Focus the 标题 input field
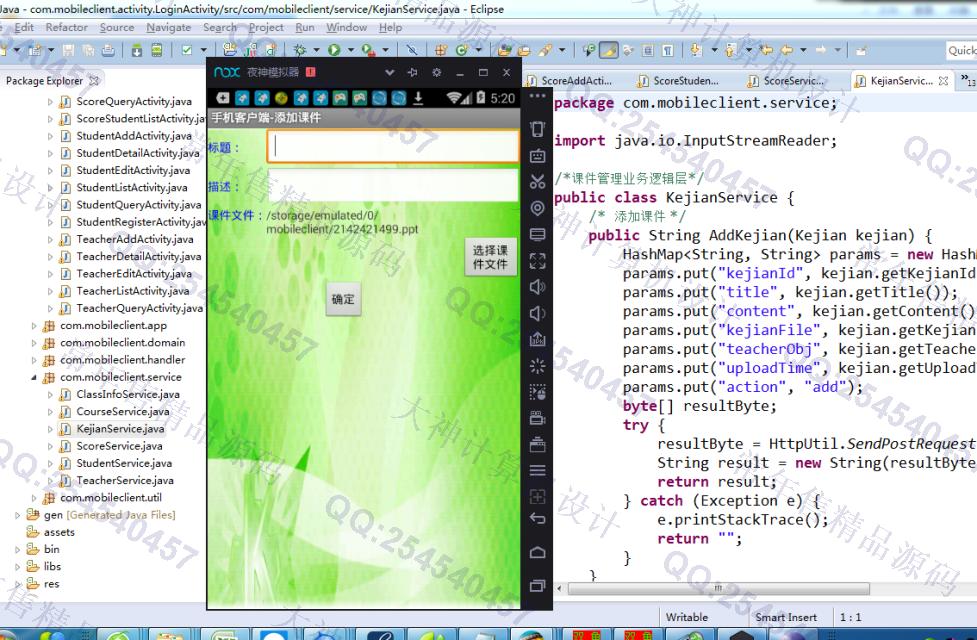 (393, 146)
